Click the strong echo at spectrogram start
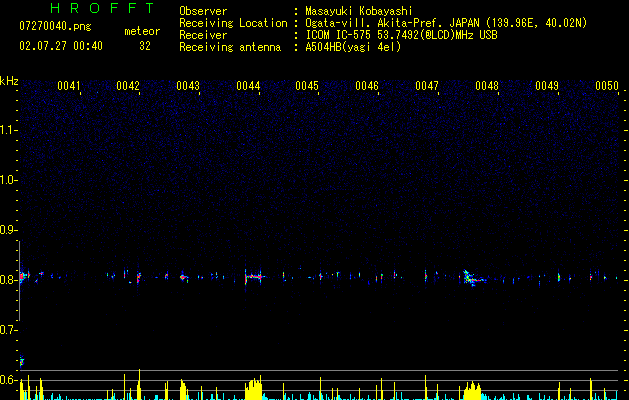 24,276
